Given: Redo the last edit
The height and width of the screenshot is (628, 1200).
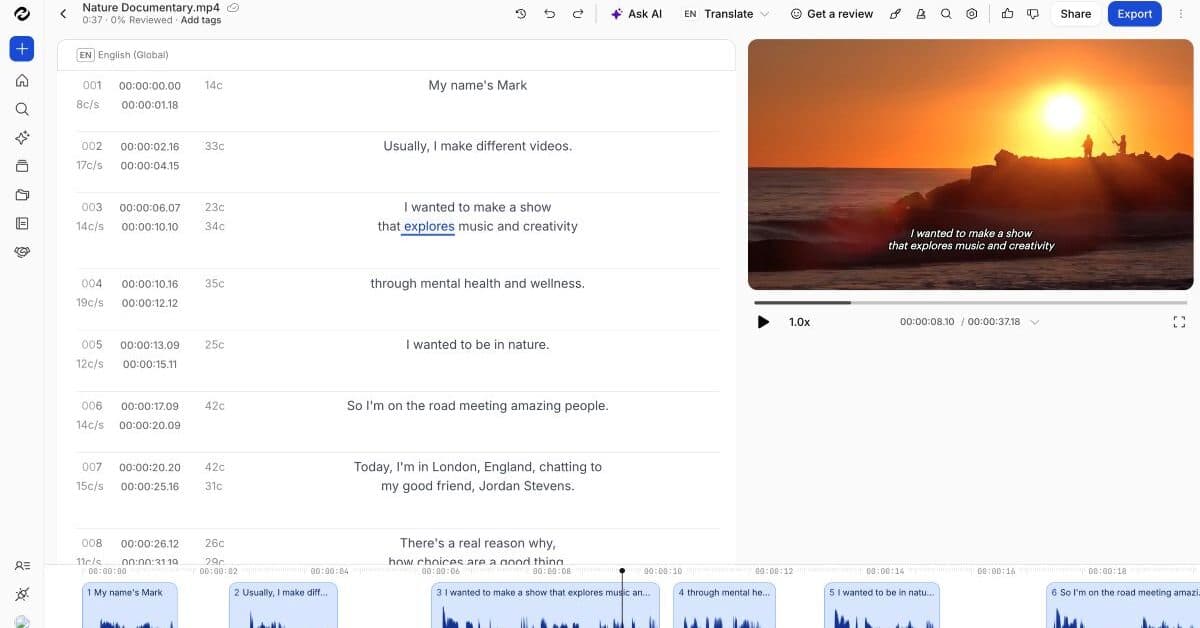Looking at the screenshot, I should (578, 14).
